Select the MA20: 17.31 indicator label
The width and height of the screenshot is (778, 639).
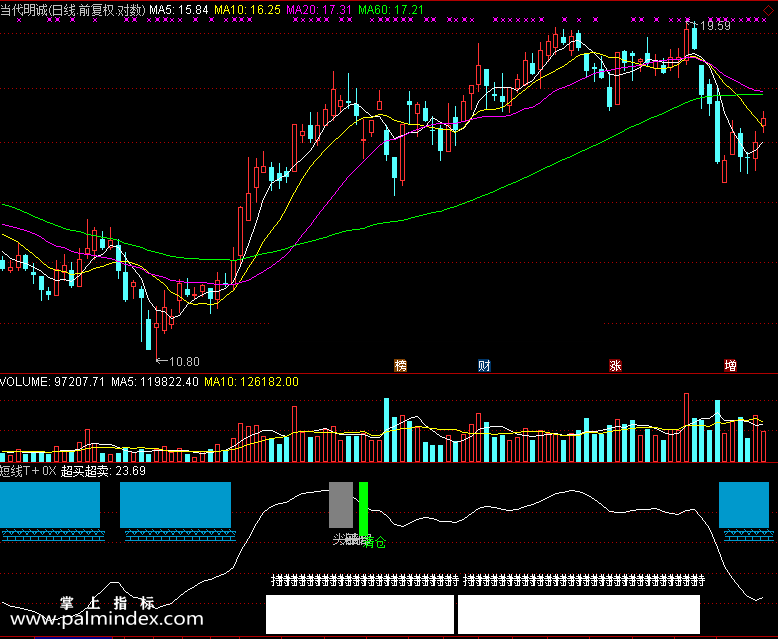tap(319, 10)
